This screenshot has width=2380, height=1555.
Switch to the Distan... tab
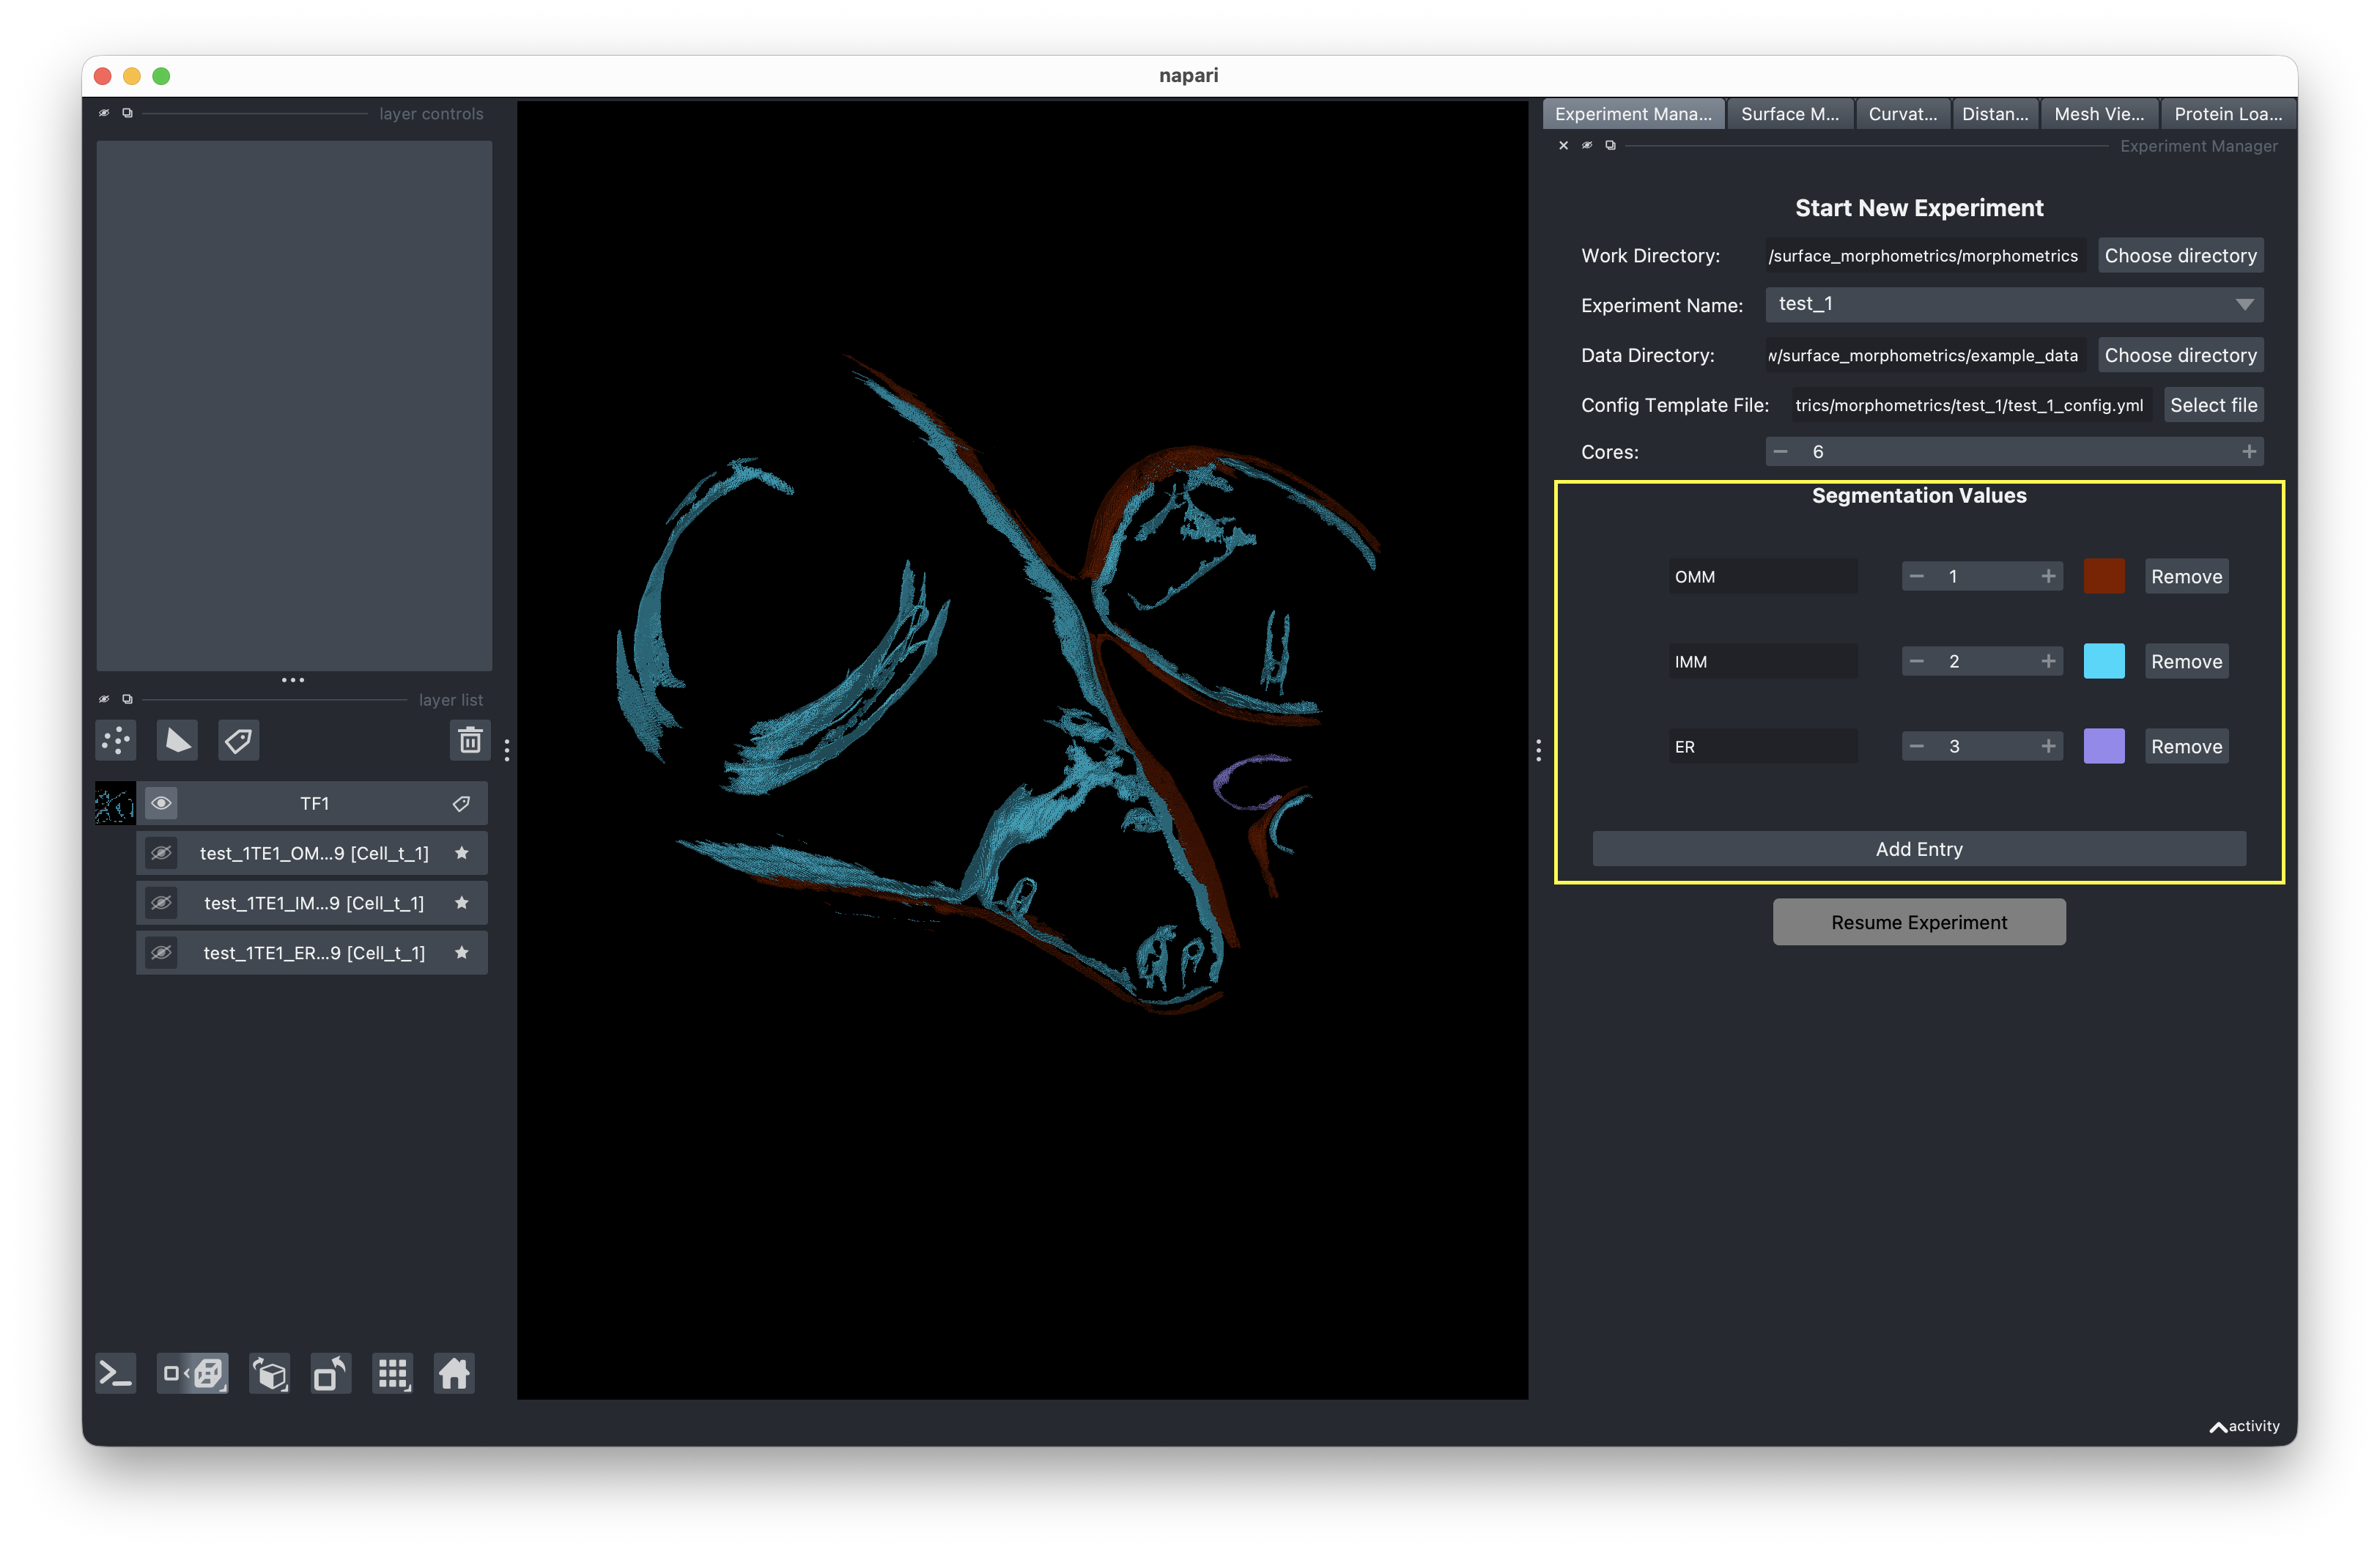tap(1995, 114)
